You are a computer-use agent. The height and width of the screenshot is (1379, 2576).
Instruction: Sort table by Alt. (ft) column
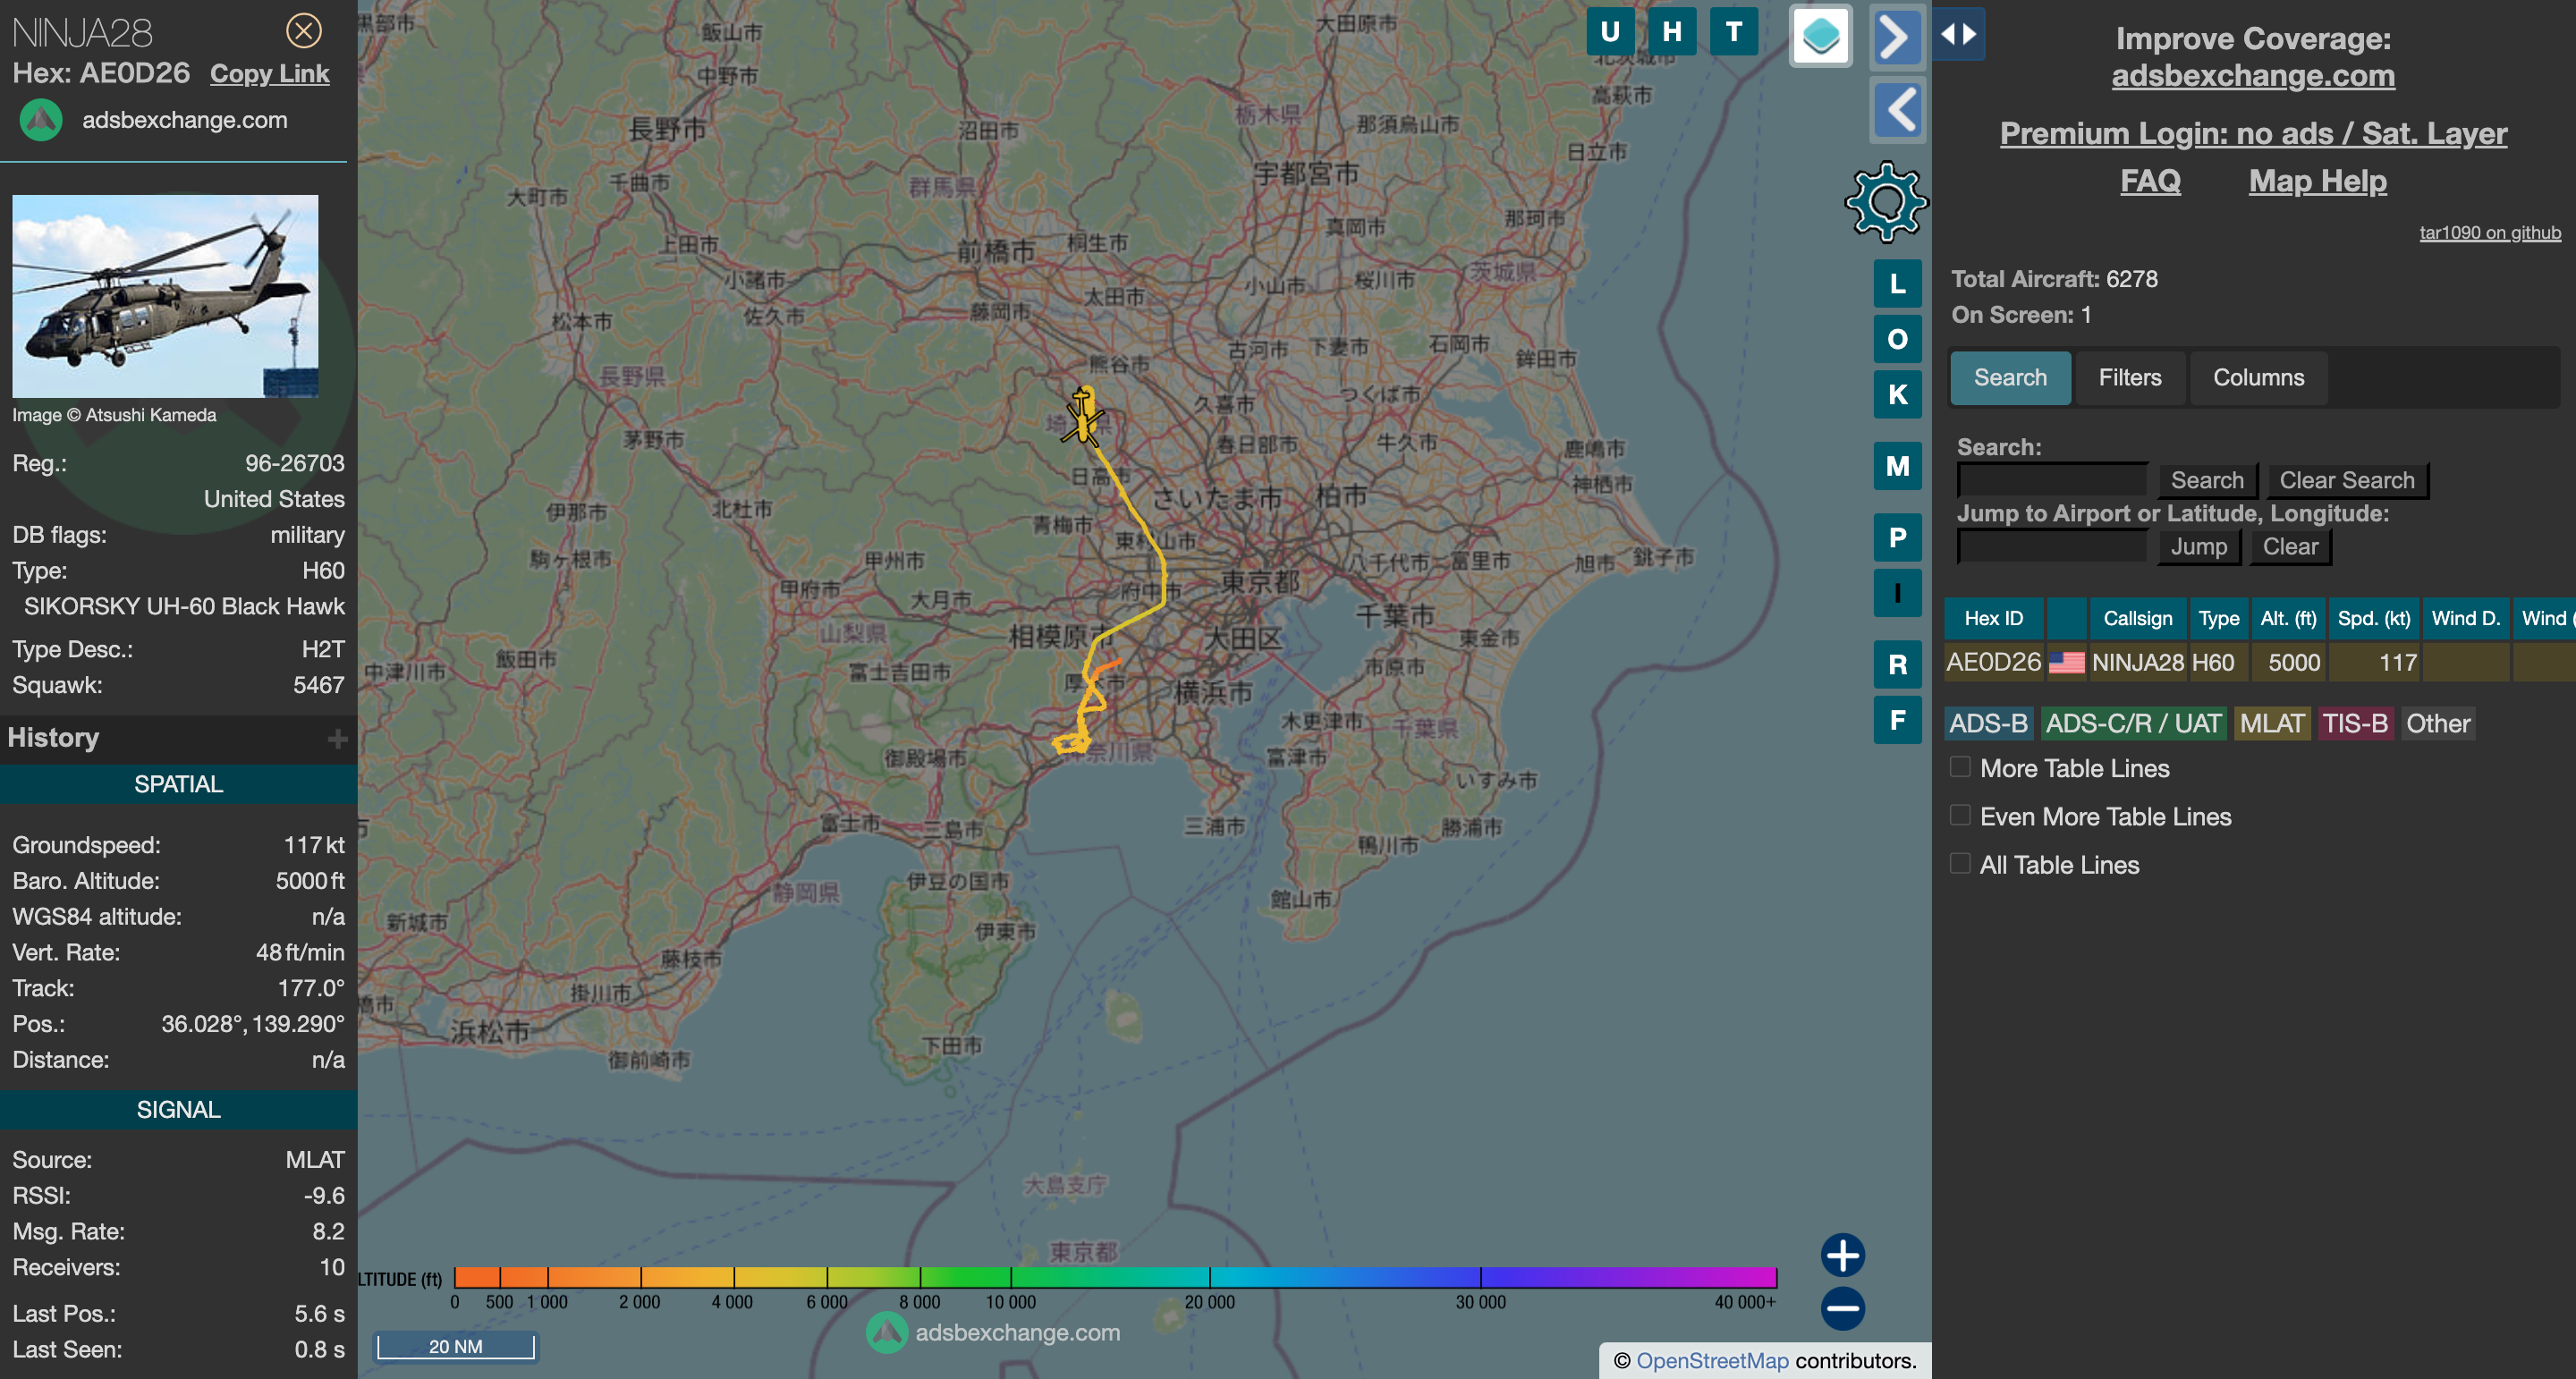coord(2288,618)
